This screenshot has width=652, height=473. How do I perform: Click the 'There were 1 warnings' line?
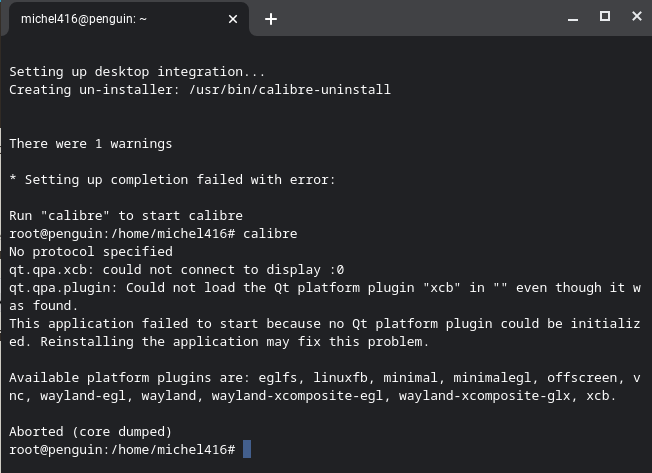pos(90,144)
